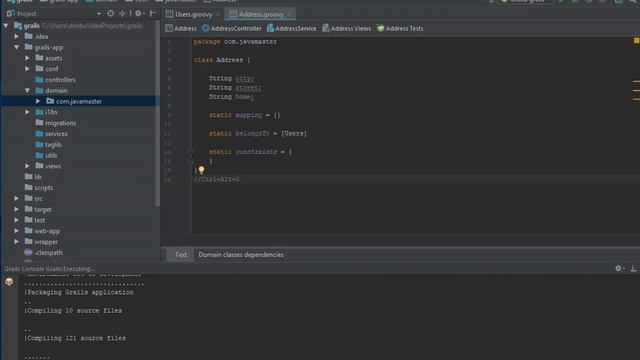Select the scripts folder

click(38, 188)
